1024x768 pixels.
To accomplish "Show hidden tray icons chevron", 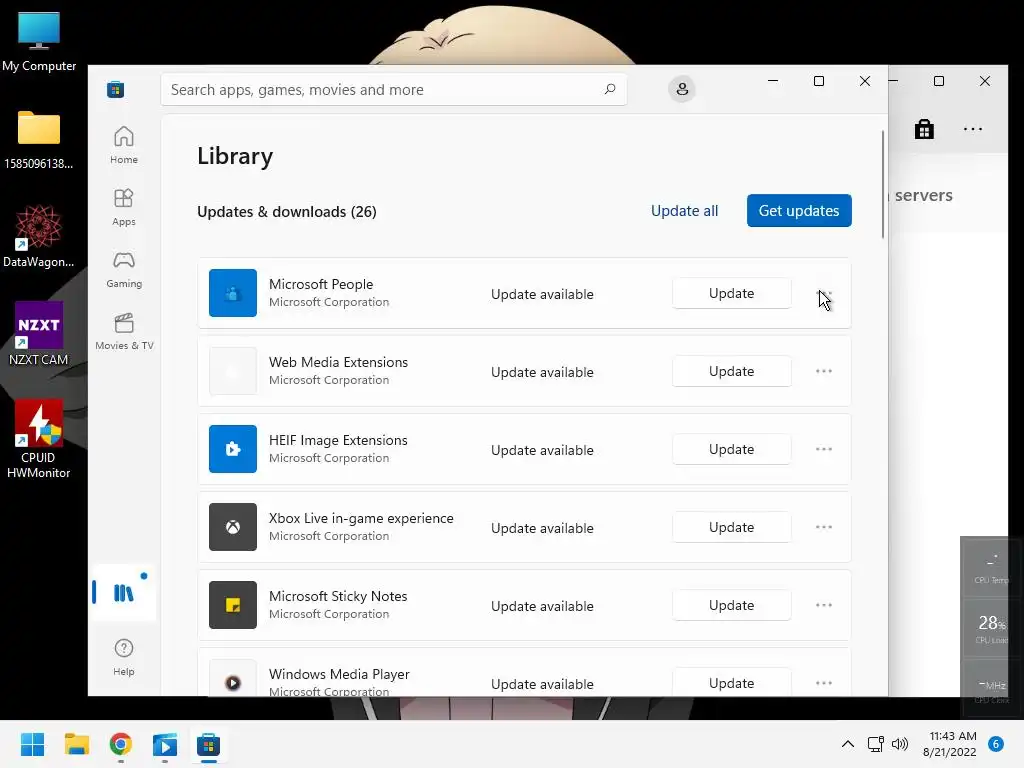I will (848, 744).
